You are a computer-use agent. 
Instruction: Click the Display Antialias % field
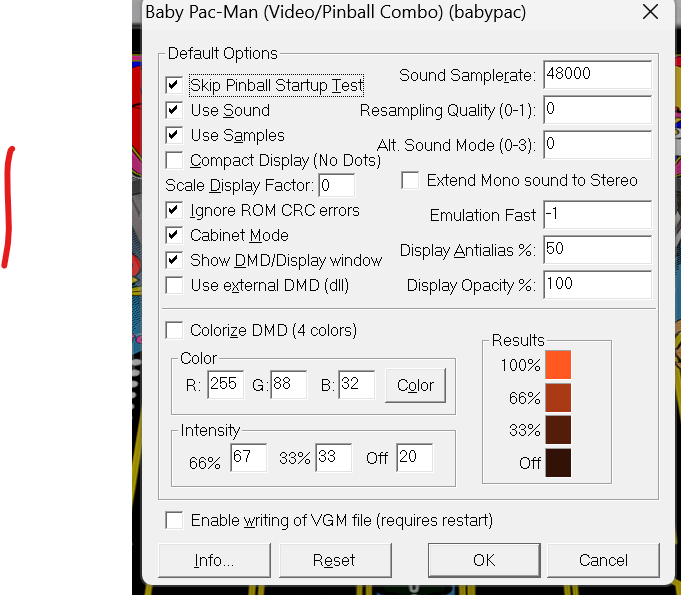tap(597, 250)
